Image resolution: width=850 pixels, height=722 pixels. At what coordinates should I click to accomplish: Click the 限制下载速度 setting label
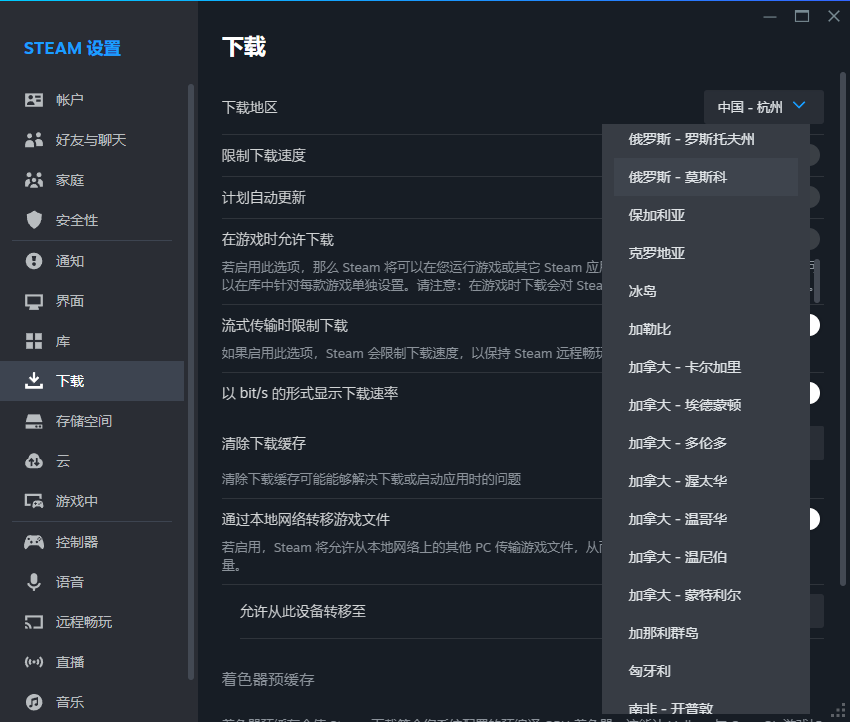[x=263, y=156]
